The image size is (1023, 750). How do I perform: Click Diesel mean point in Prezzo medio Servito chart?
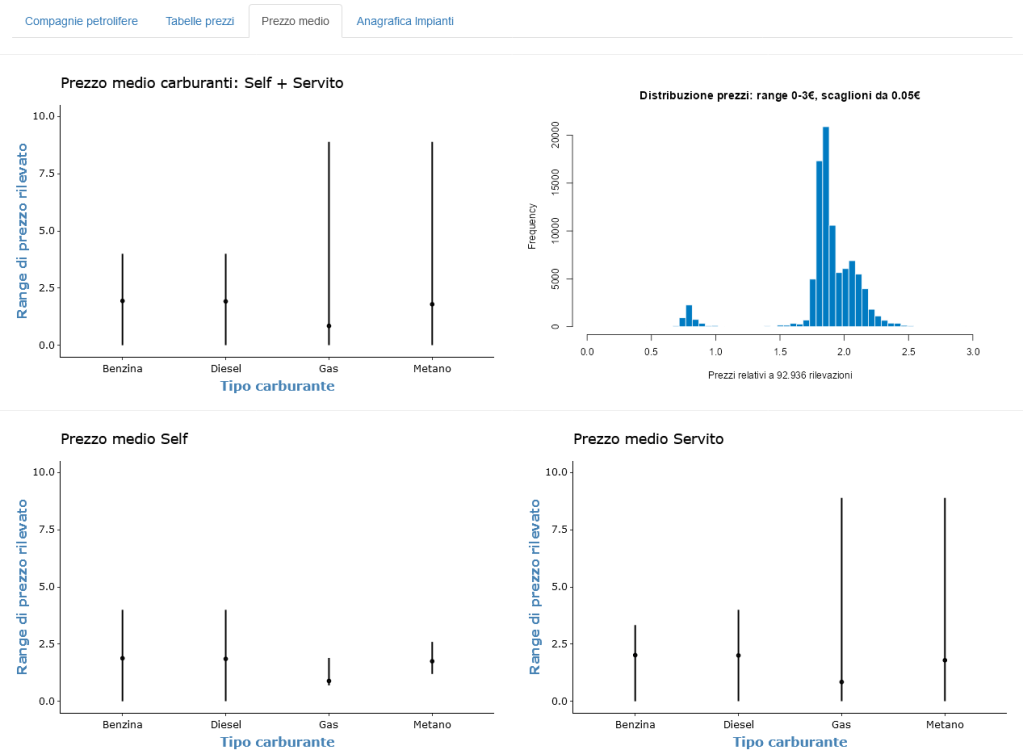tap(739, 655)
